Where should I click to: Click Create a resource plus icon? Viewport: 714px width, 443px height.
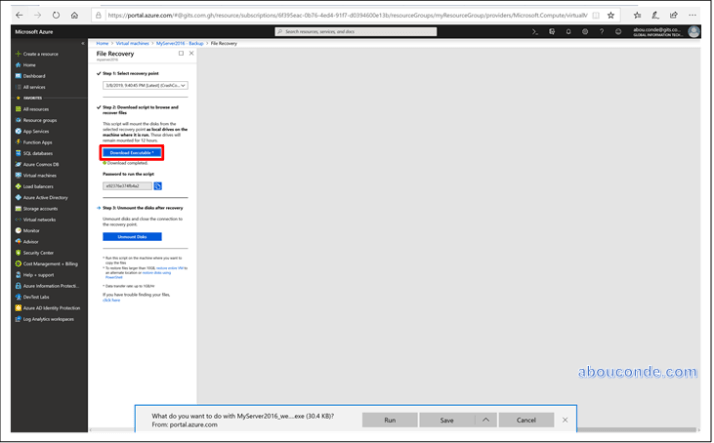coord(18,53)
